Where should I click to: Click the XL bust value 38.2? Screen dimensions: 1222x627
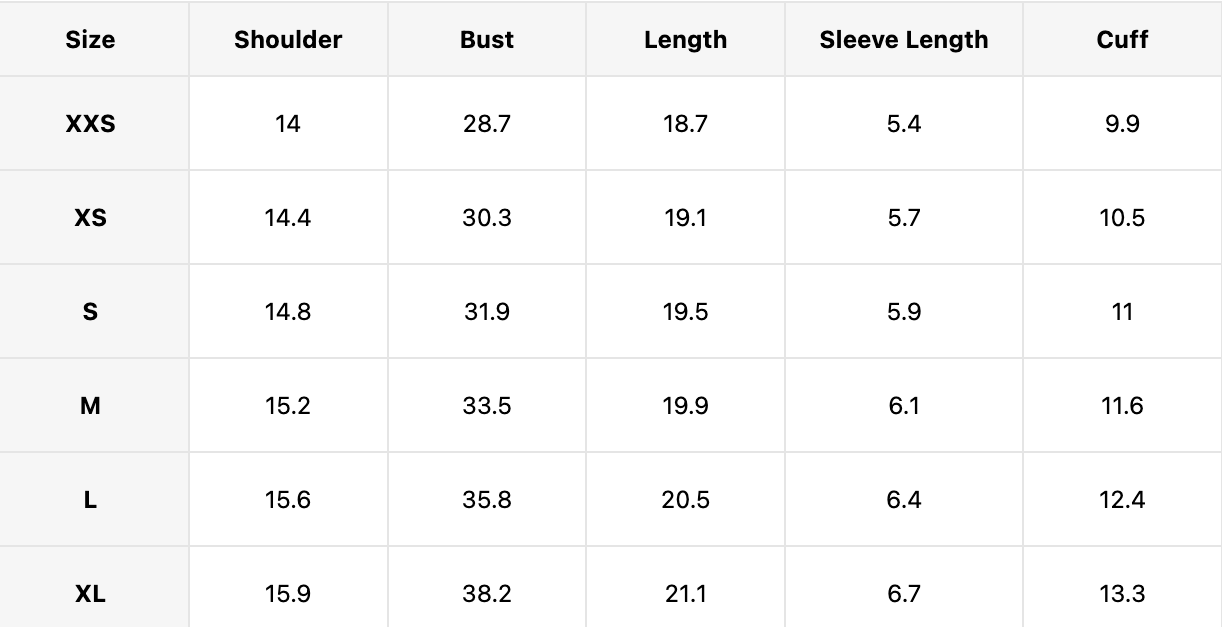coord(487,594)
